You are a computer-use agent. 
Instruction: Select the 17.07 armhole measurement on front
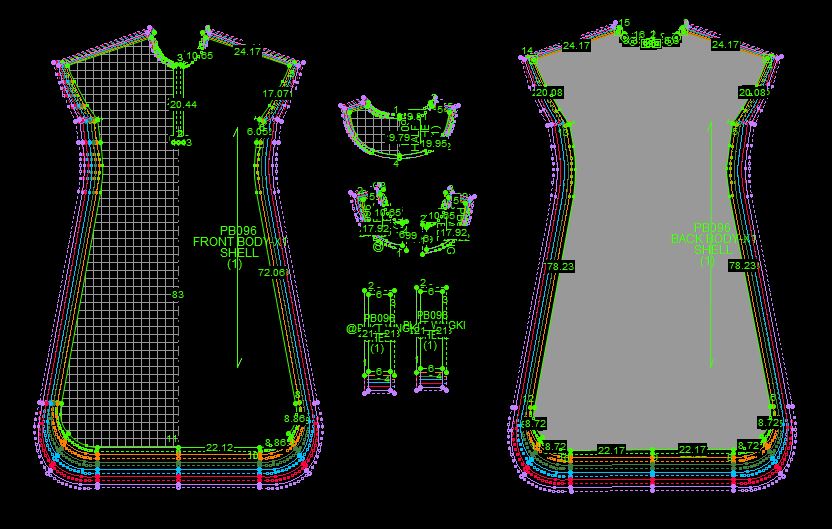pyautogui.click(x=276, y=93)
